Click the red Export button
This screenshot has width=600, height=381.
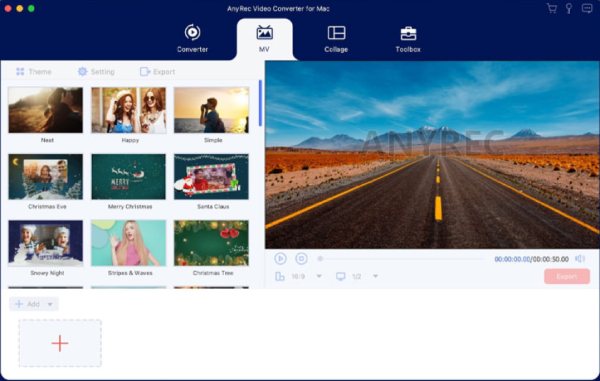point(567,276)
